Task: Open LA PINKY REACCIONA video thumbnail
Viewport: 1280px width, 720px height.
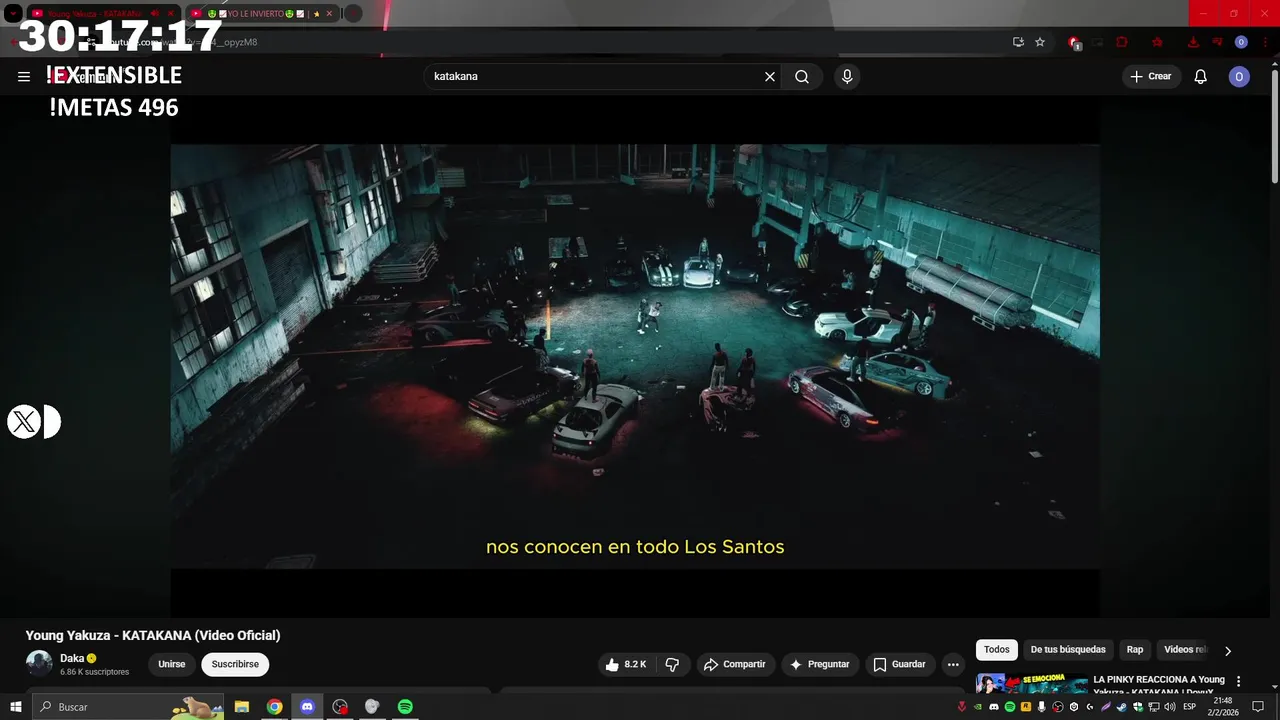Action: [x=1032, y=684]
